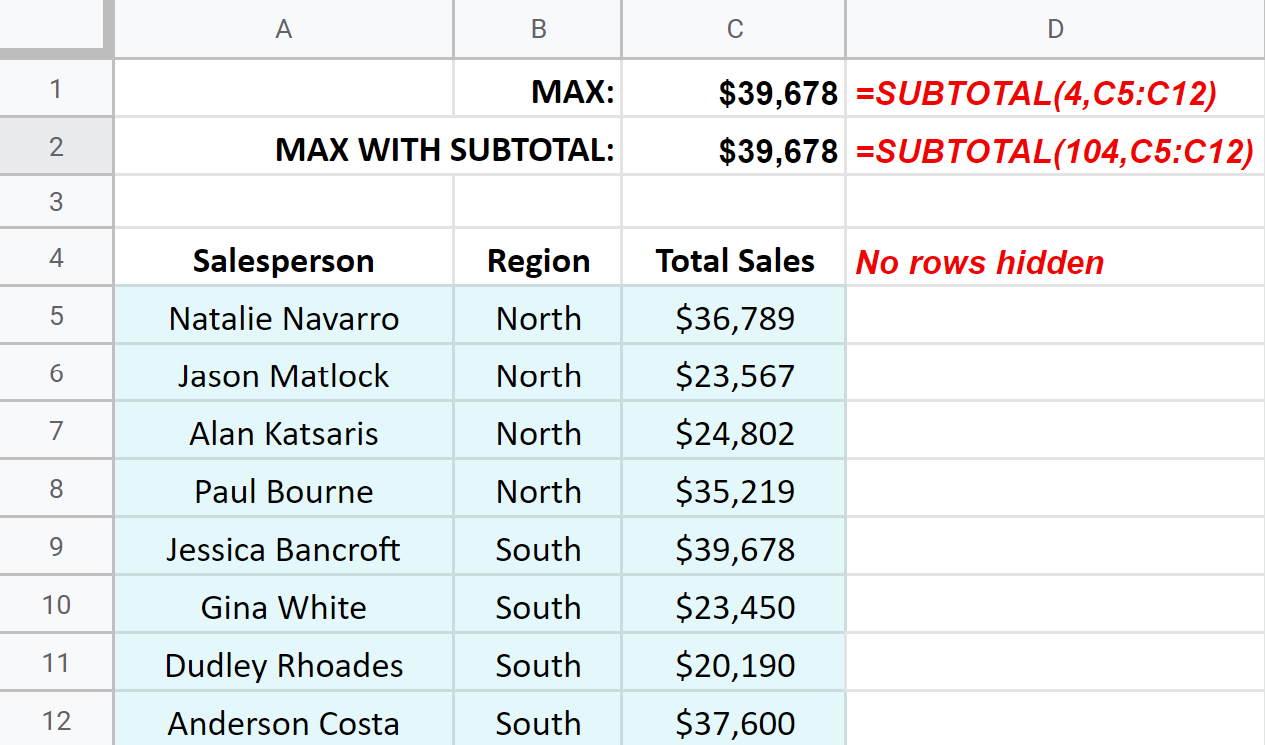Select the $39,678 sales cell in row 9

[734, 547]
